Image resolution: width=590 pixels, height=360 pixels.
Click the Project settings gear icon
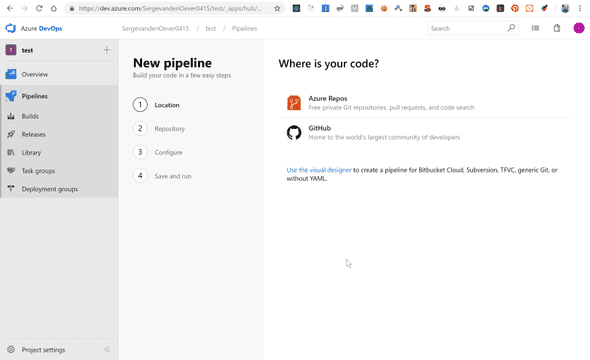(x=11, y=349)
